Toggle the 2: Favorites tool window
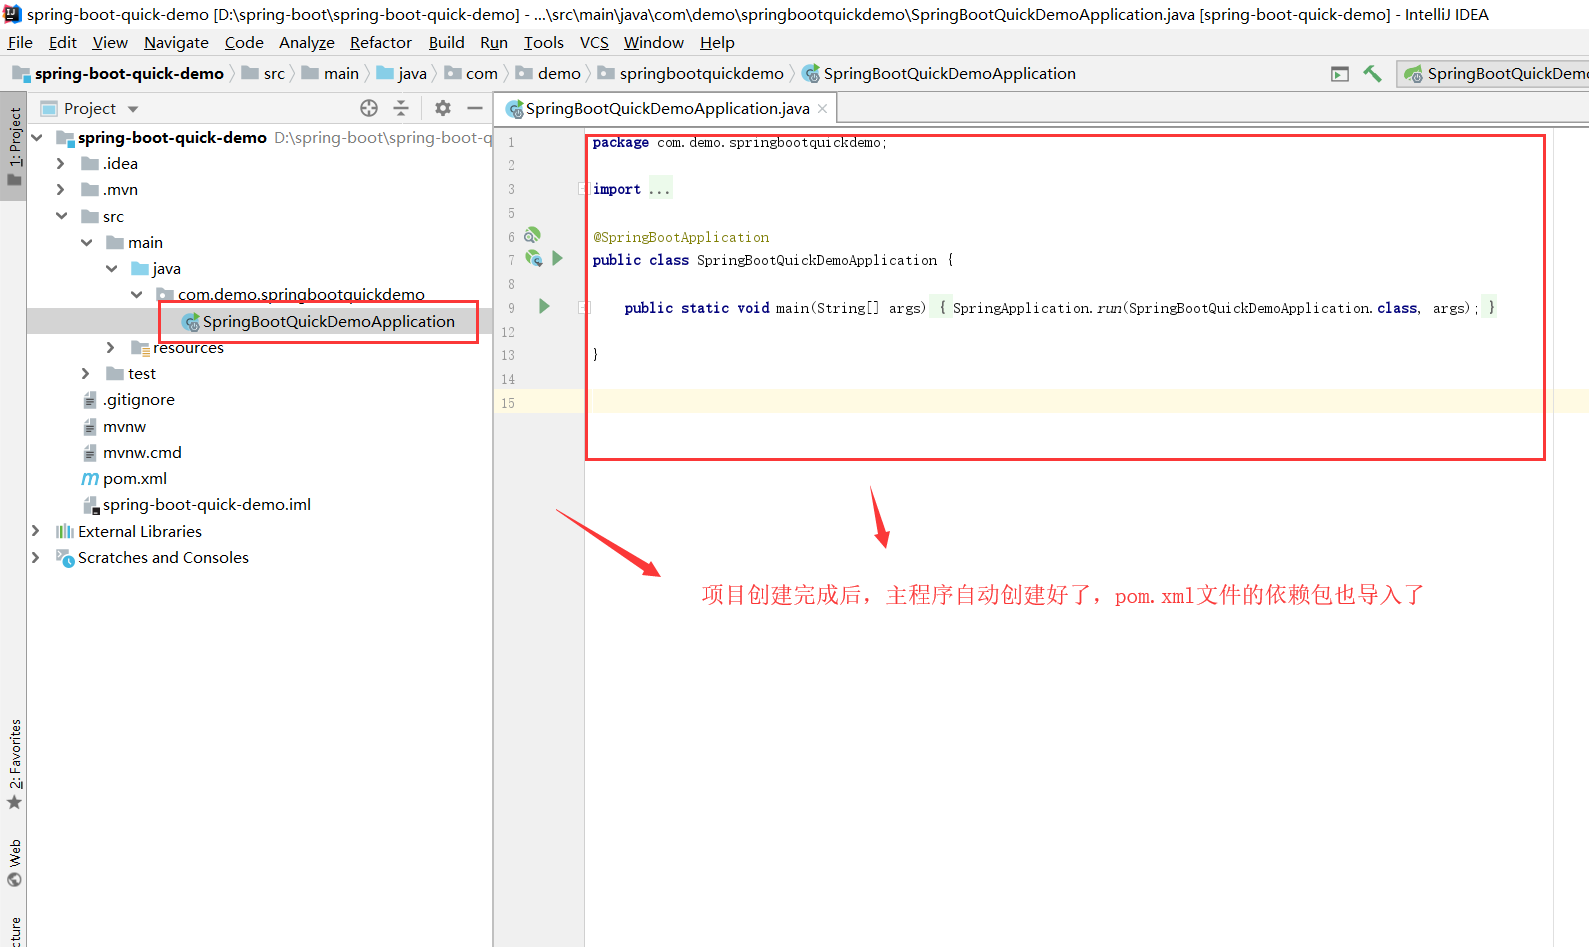This screenshot has height=947, width=1589. 14,765
